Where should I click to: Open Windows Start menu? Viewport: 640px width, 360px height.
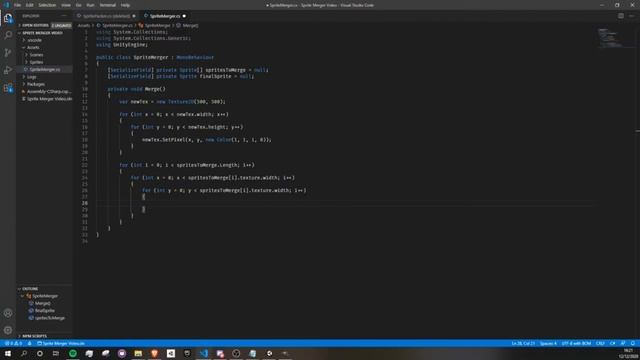pyautogui.click(x=8, y=353)
